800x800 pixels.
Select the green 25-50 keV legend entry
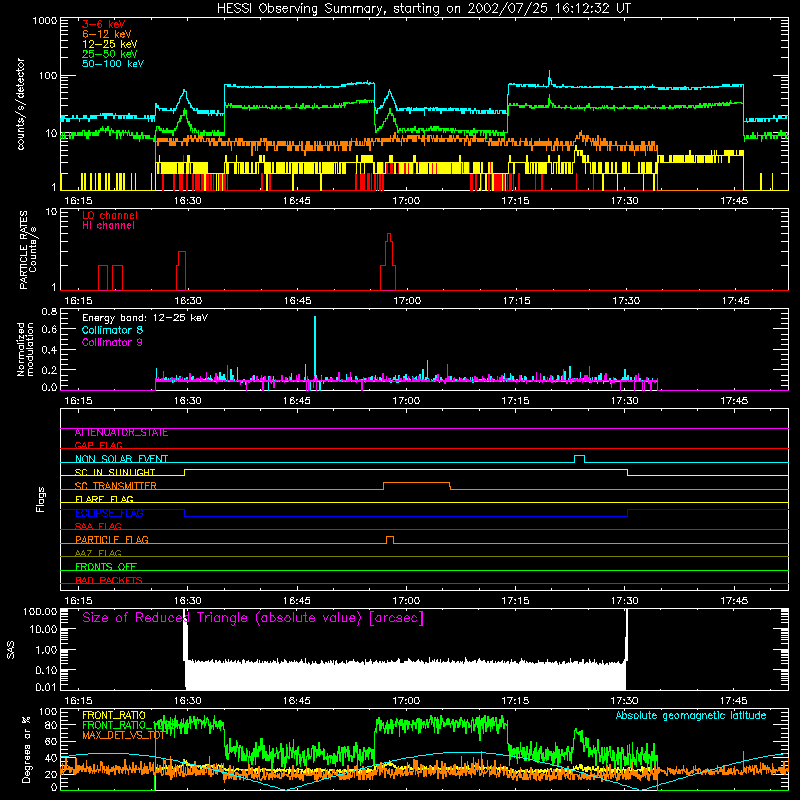tap(110, 54)
